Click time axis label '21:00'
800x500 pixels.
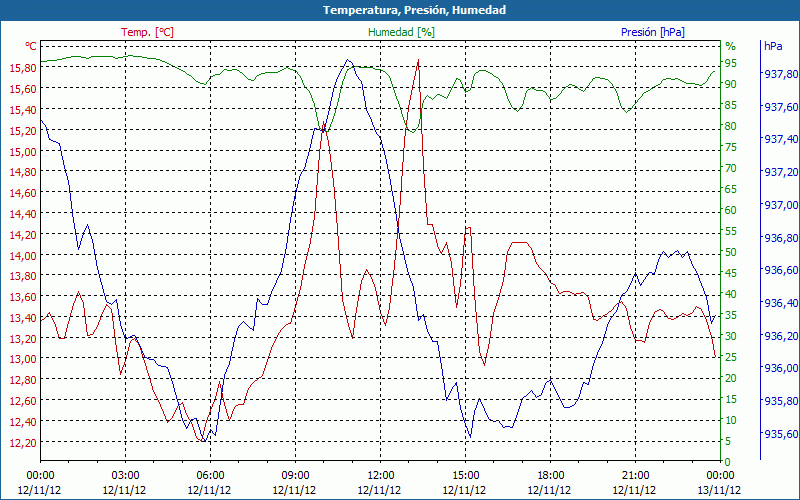pyautogui.click(x=636, y=476)
